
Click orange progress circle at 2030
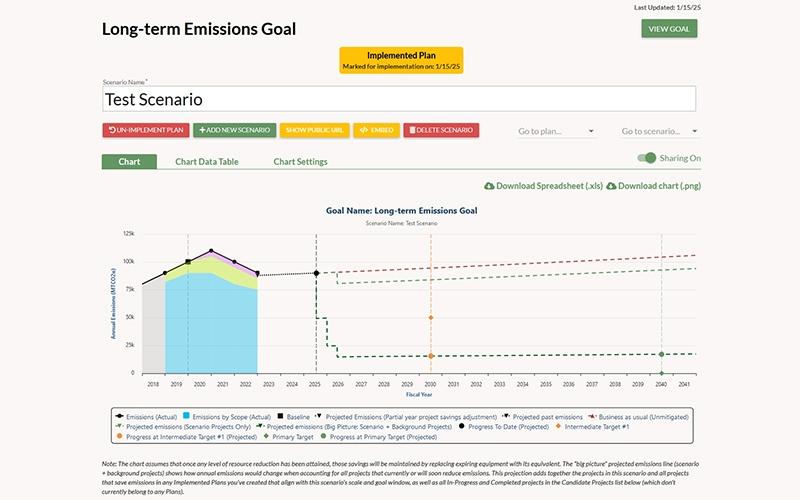[431, 356]
